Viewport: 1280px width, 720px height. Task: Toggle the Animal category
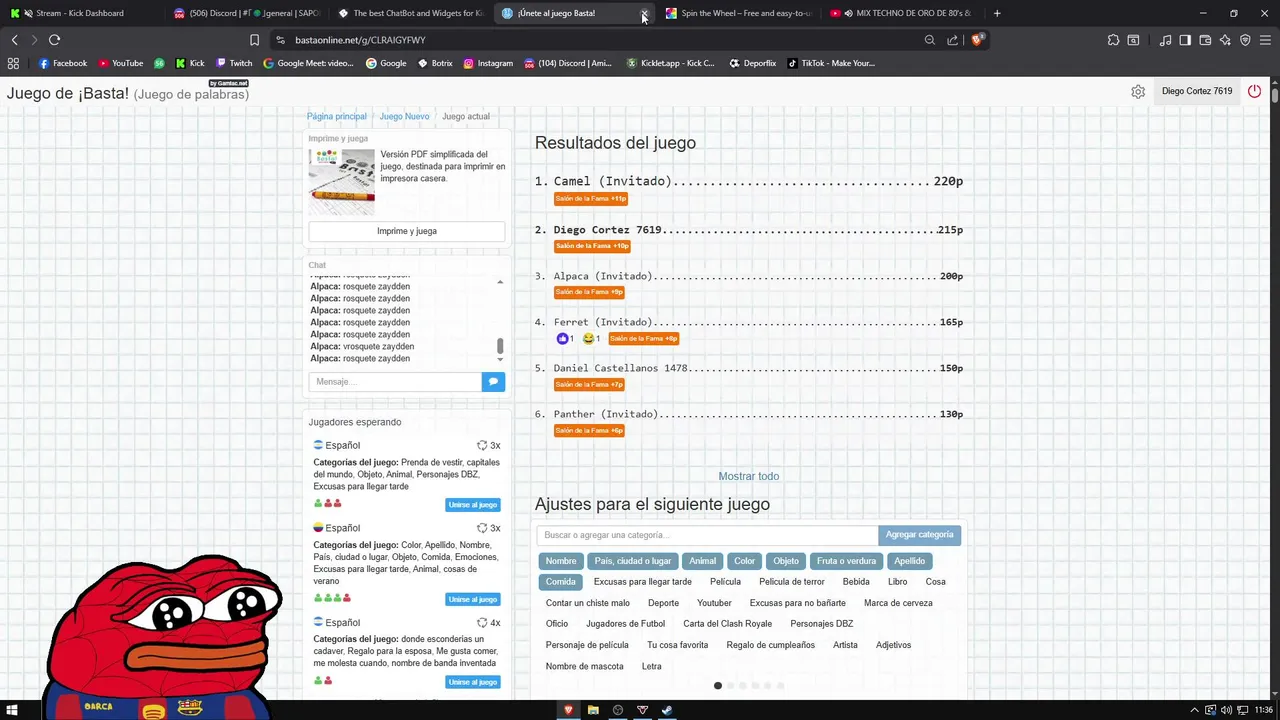coord(703,561)
